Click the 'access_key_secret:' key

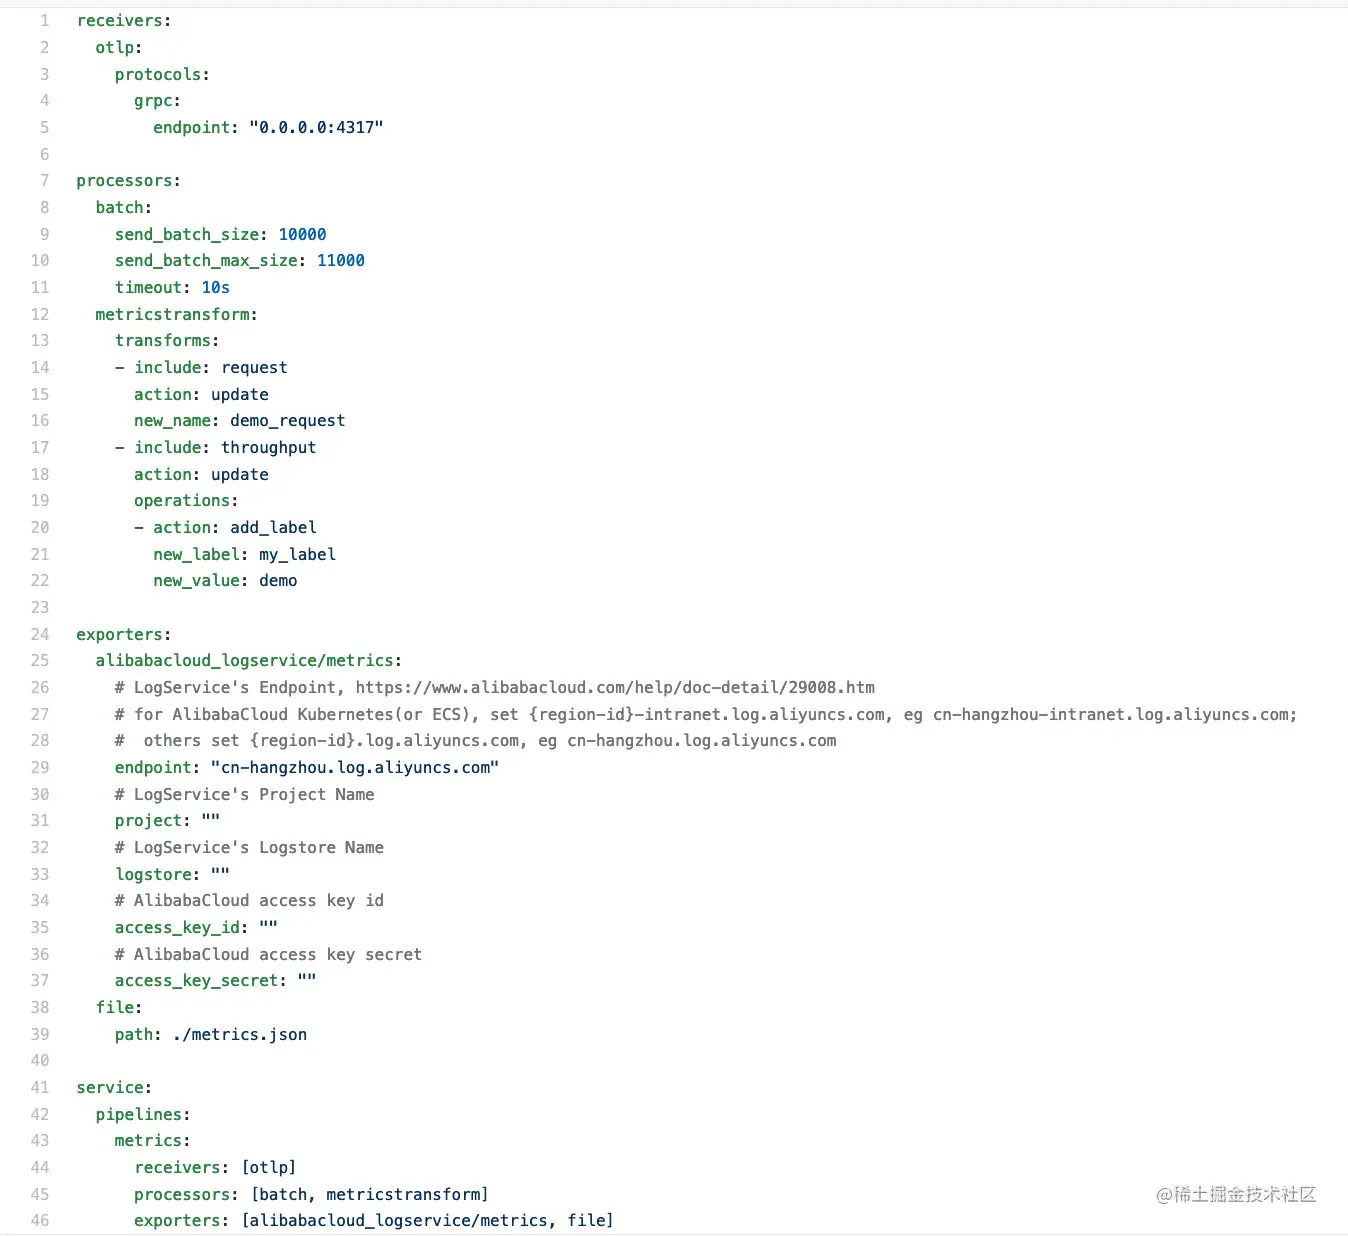201,981
